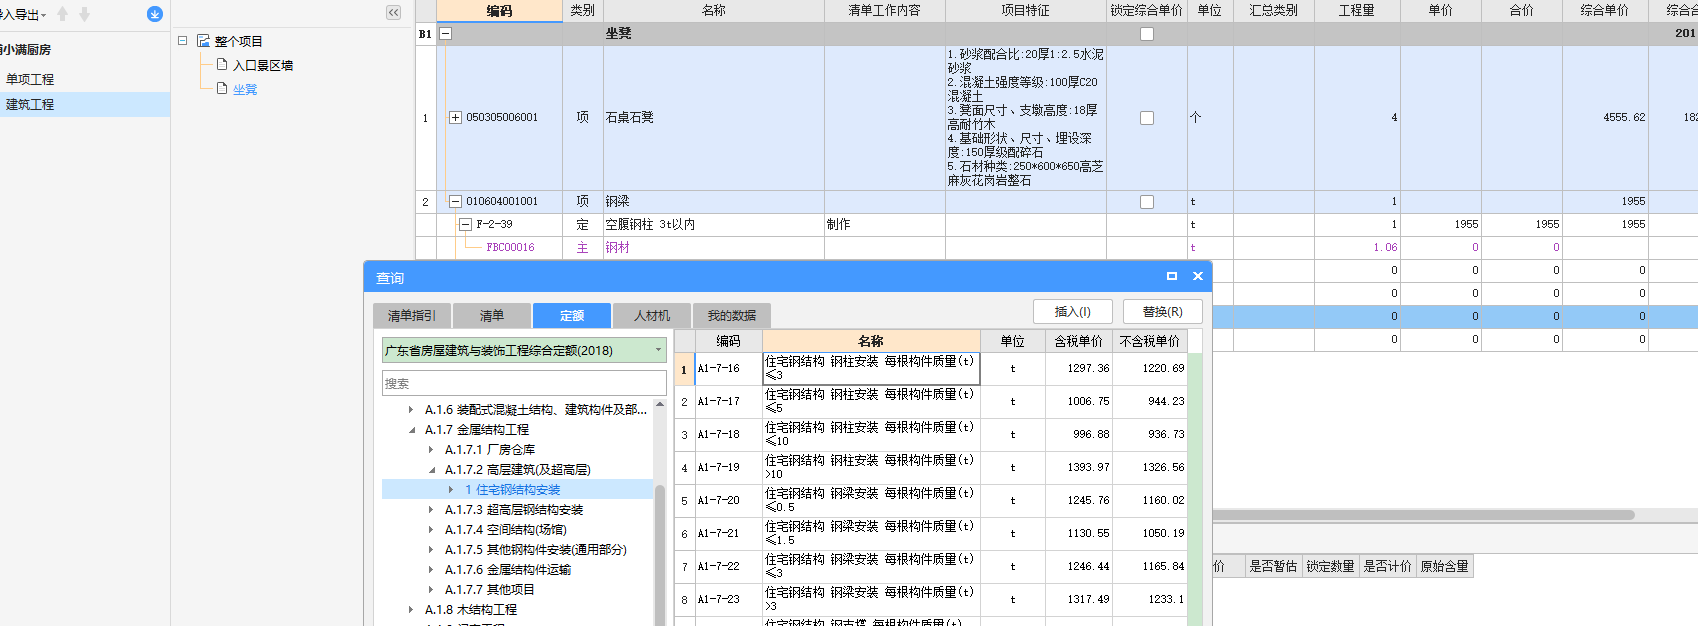Toggle lock checkbox for 石桌石凳 row
The image size is (1698, 626).
[1147, 118]
